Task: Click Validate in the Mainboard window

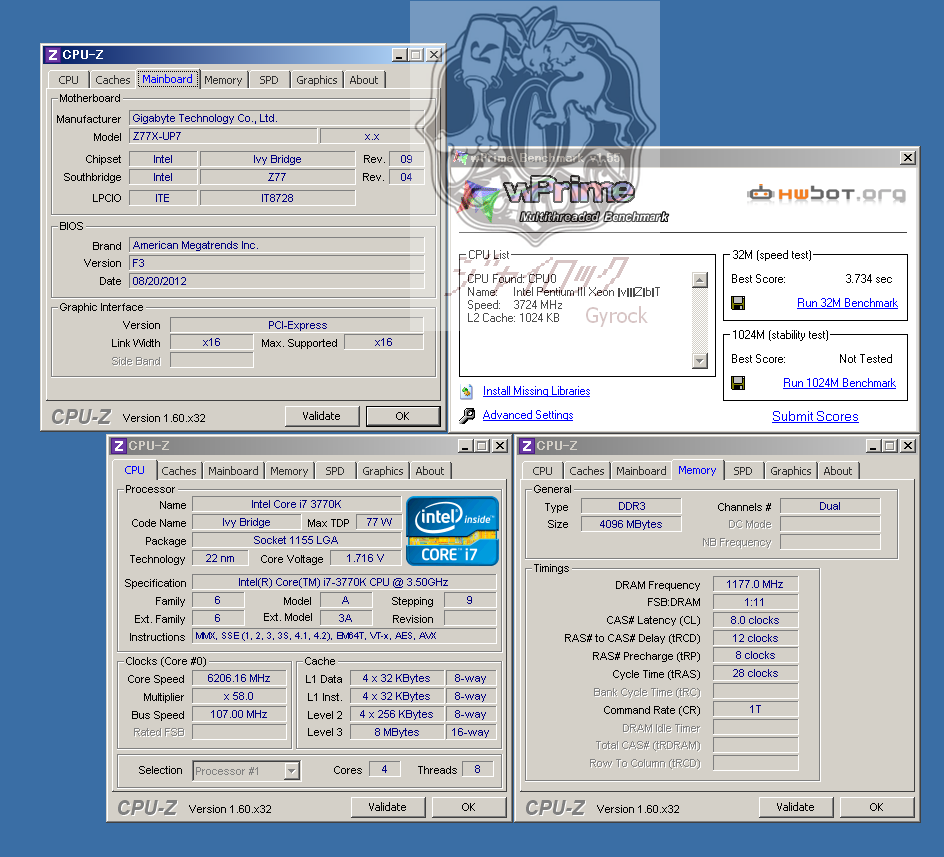Action: click(x=321, y=416)
